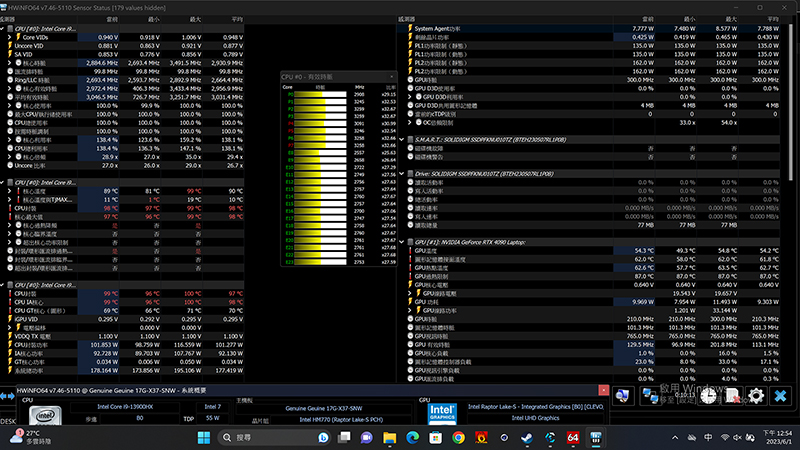Click the P0 core bar in clock popup
The height and width of the screenshot is (450, 800).
pos(320,94)
